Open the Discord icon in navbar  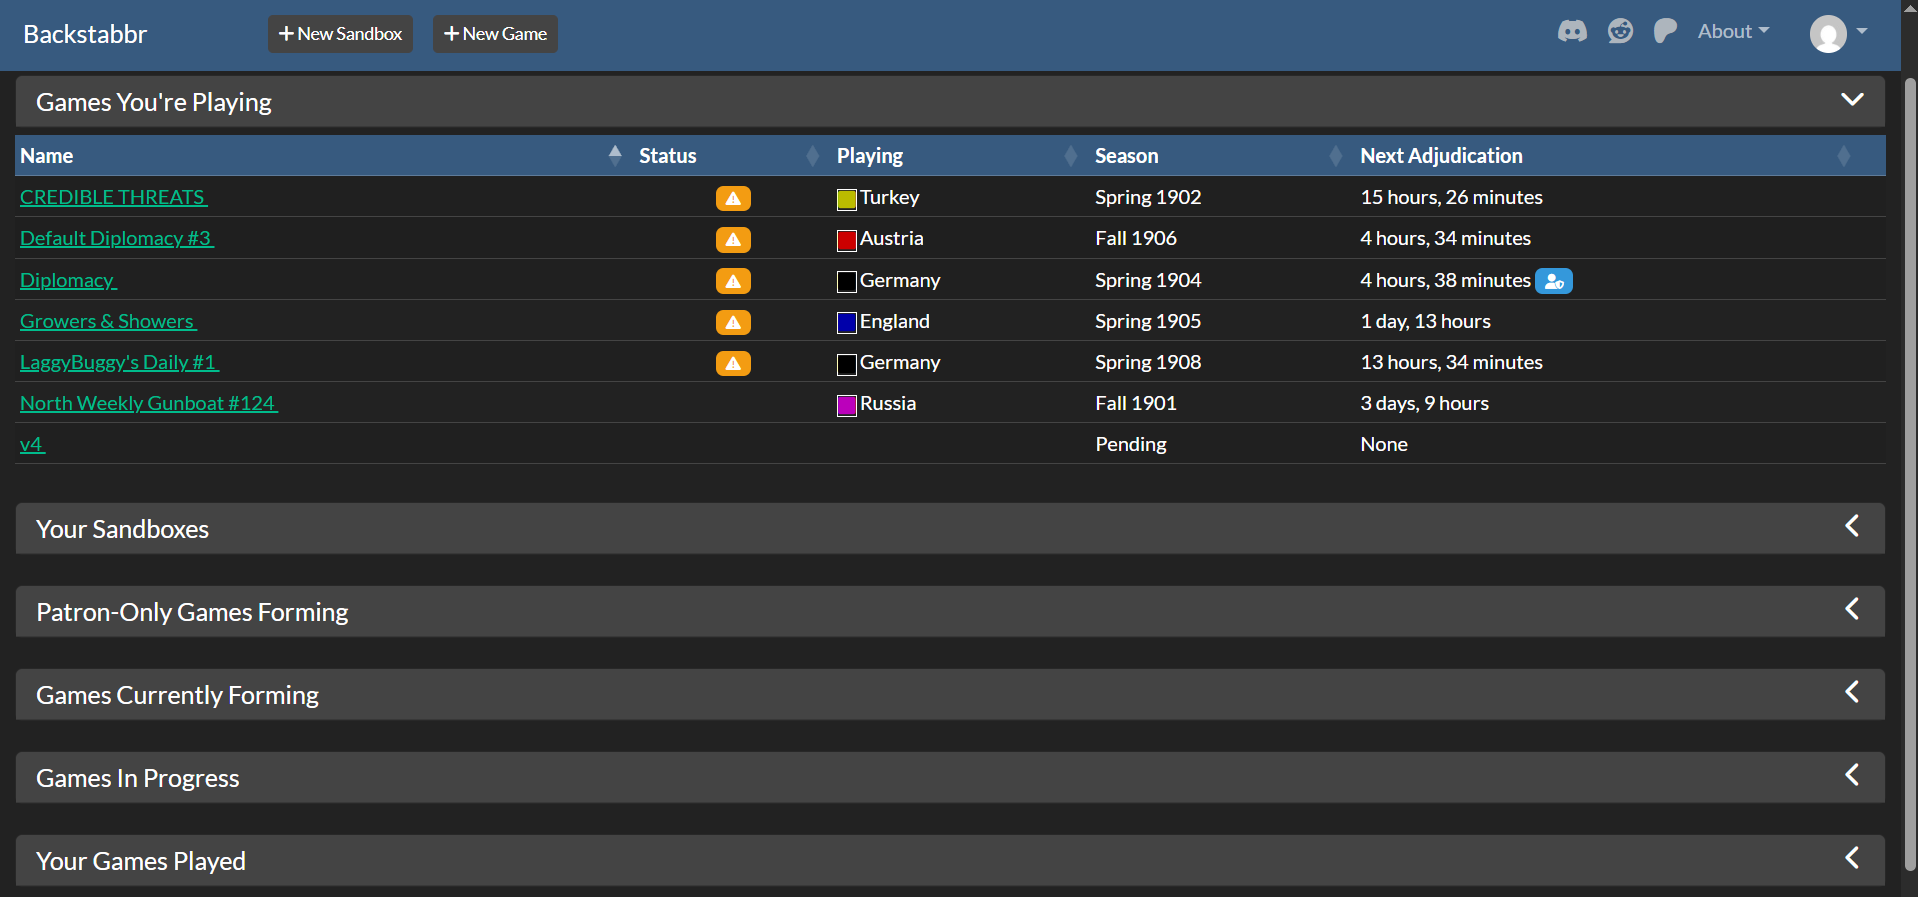pos(1572,32)
